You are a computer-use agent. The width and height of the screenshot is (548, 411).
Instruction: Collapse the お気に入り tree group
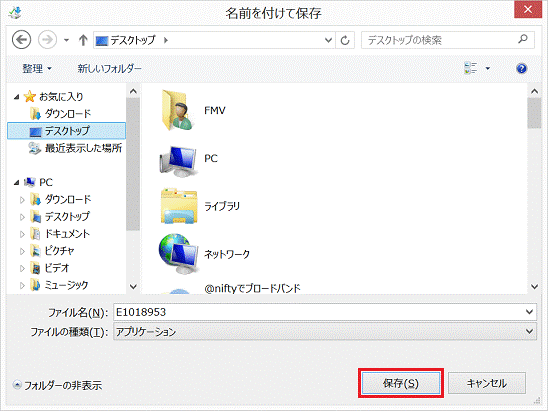(x=16, y=97)
